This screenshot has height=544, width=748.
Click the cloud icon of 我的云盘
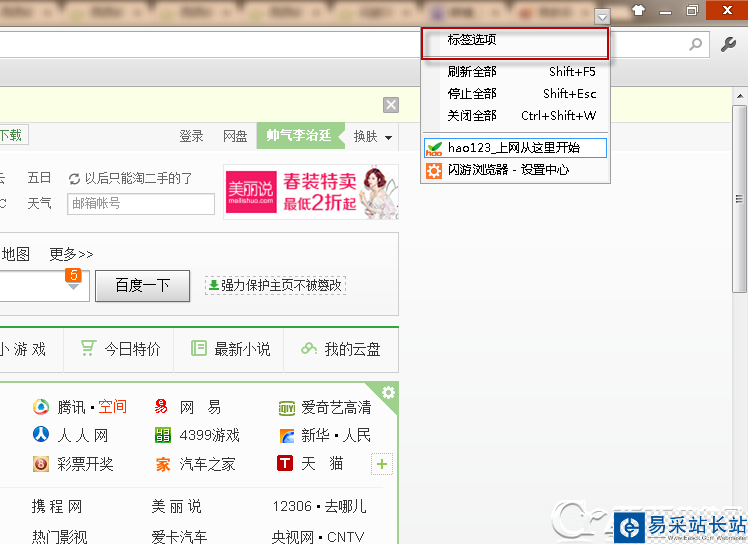(309, 349)
